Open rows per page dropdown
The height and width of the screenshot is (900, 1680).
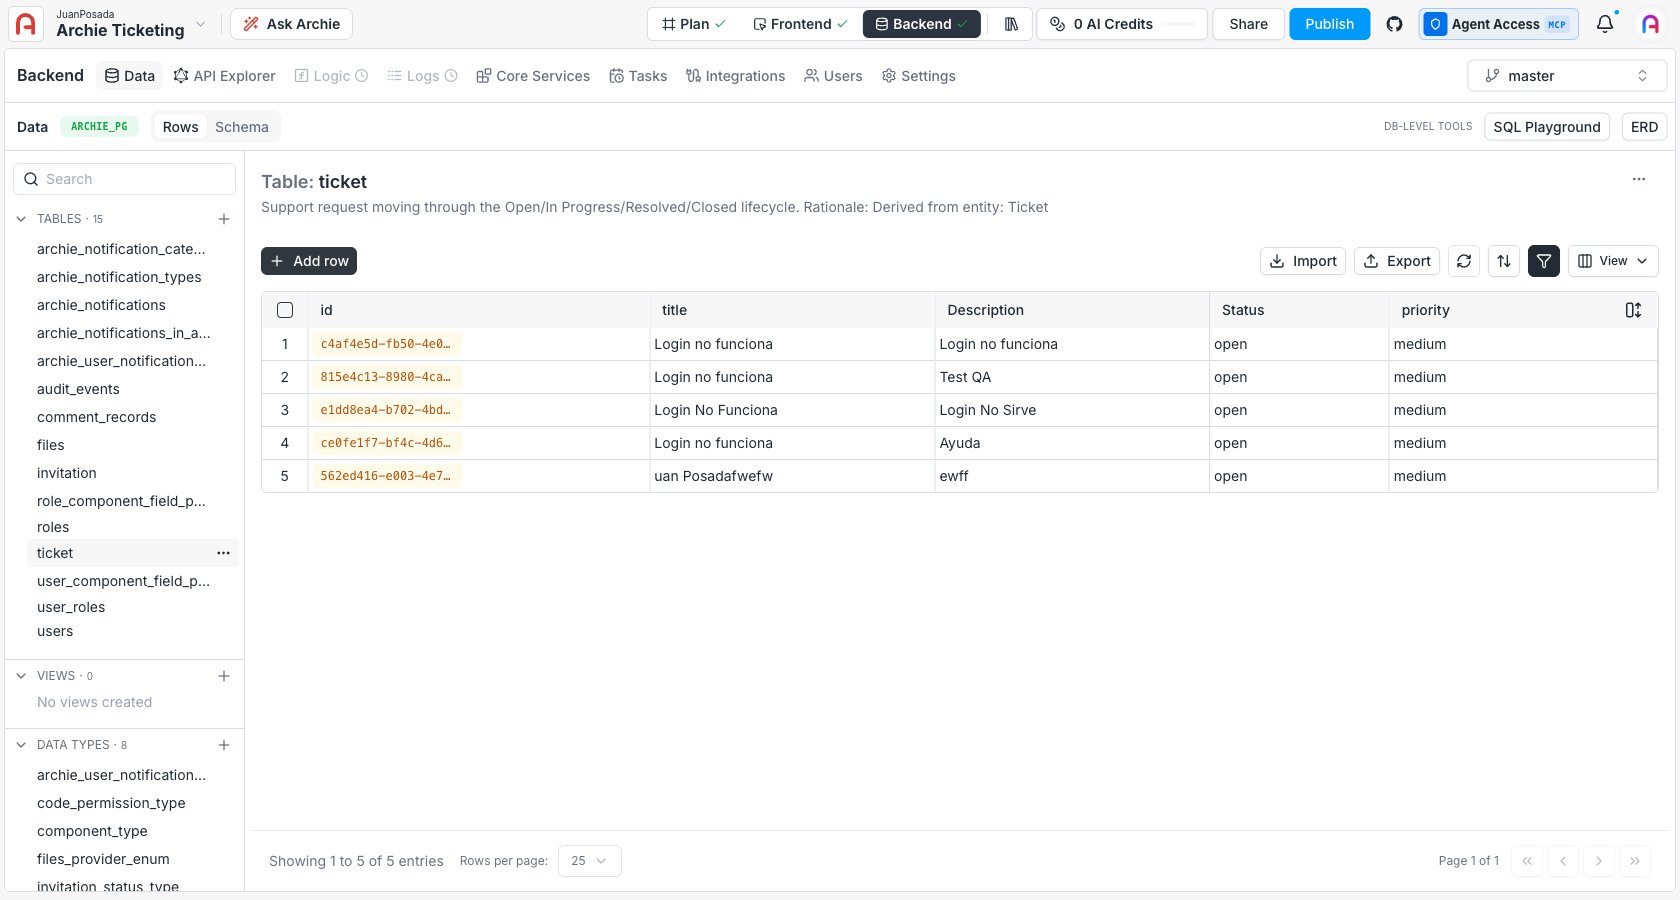(x=589, y=861)
